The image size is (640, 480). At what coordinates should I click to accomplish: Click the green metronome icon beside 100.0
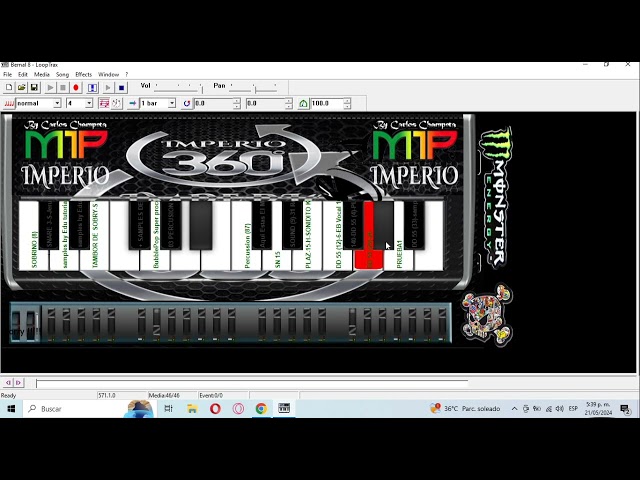tap(303, 103)
